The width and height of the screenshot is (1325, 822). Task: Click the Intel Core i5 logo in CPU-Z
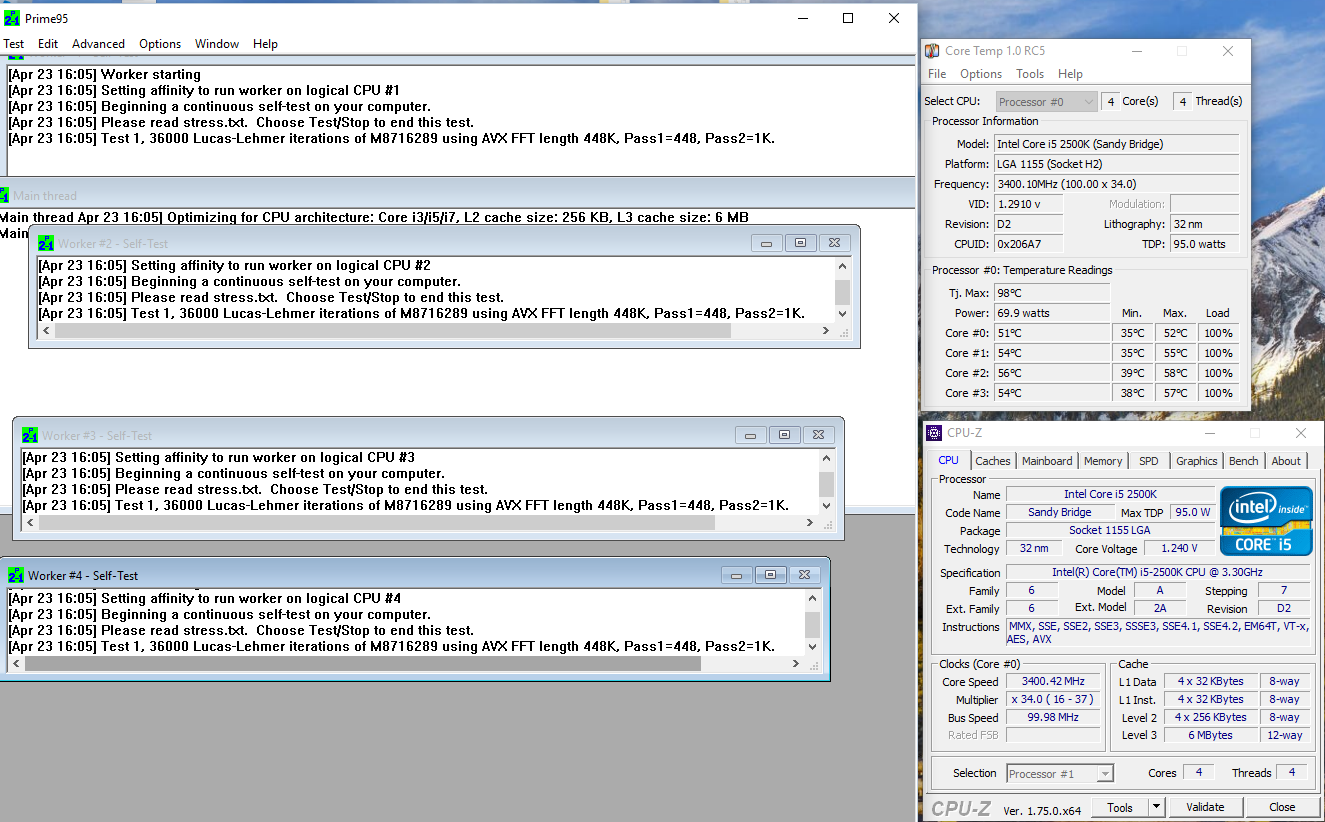(1265, 520)
